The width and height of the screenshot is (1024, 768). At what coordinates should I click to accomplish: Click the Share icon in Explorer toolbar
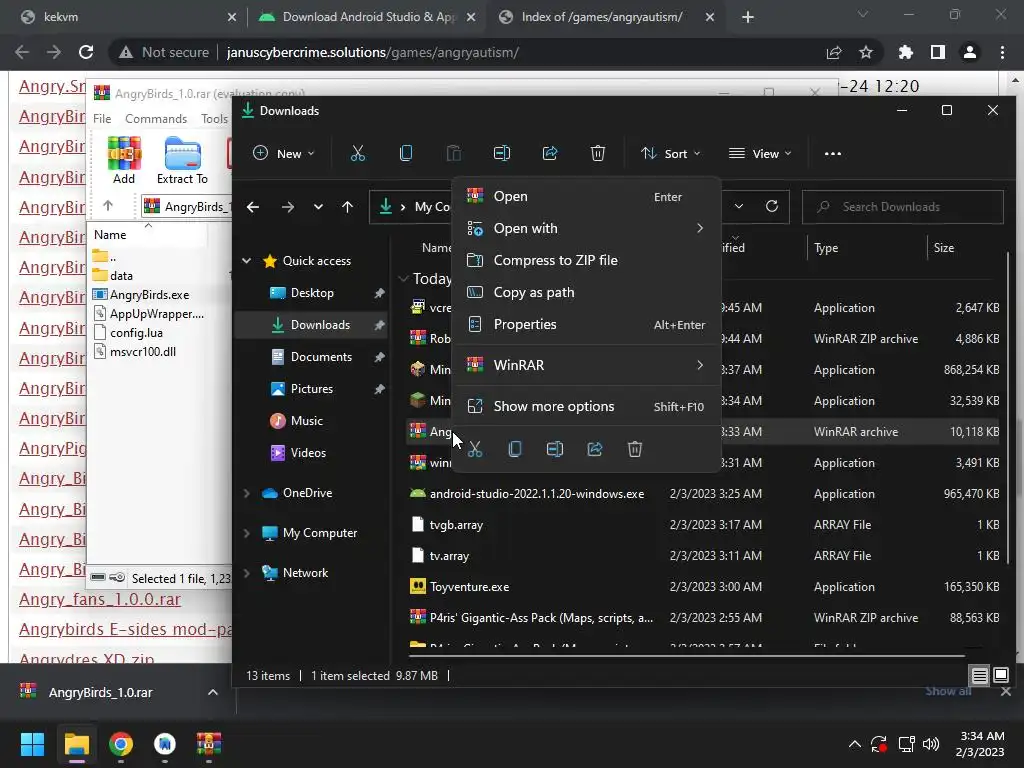[x=550, y=153]
